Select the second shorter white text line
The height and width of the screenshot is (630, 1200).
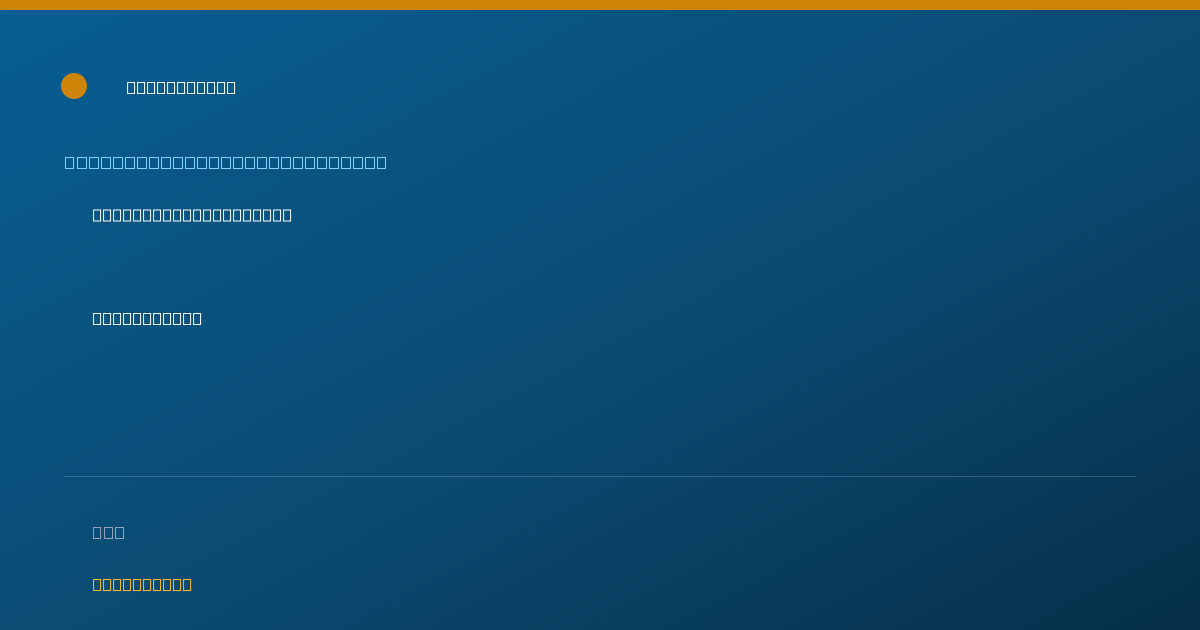pos(147,318)
